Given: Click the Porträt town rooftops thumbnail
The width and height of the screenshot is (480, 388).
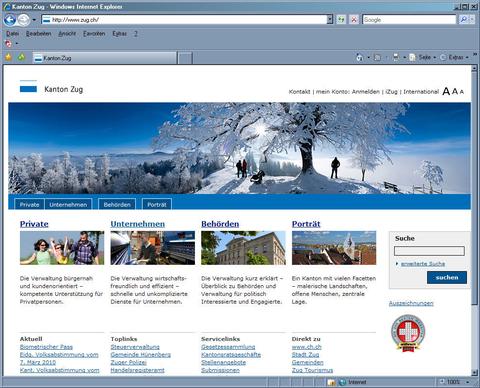Looking at the screenshot, I should [x=334, y=248].
